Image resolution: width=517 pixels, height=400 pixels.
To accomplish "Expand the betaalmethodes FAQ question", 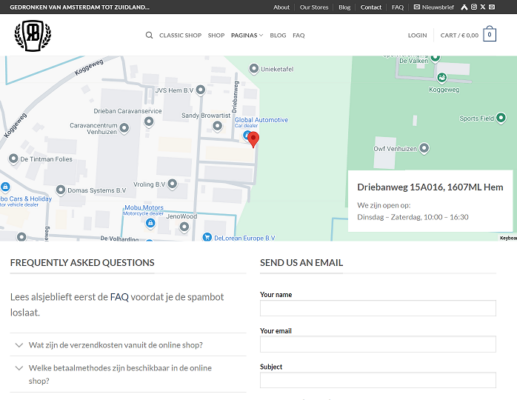I will point(128,374).
